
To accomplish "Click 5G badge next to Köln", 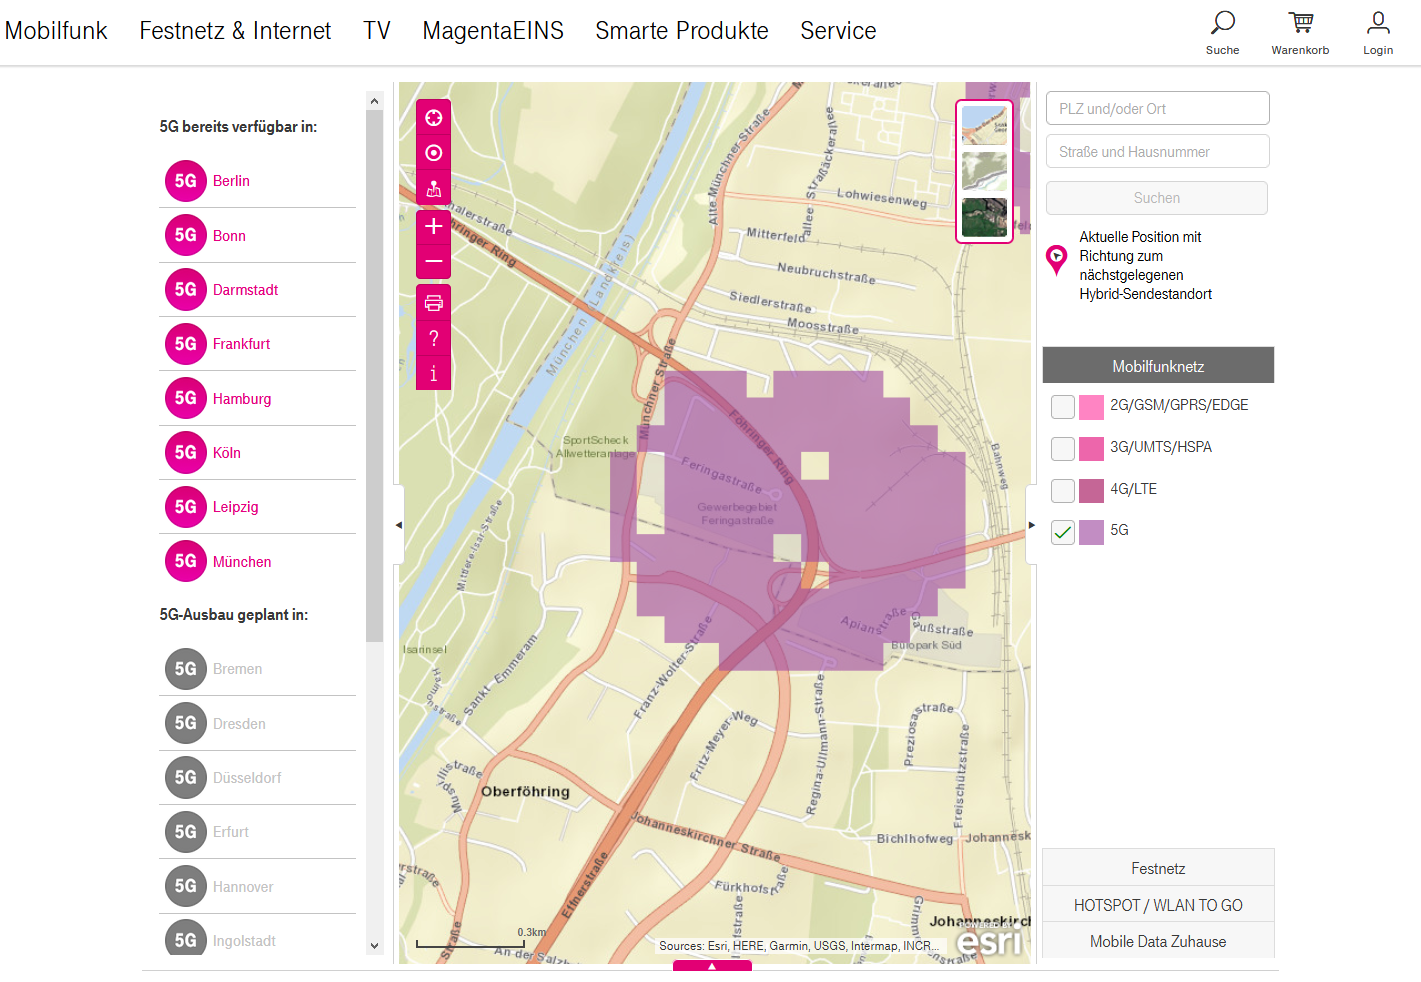I will coord(186,452).
